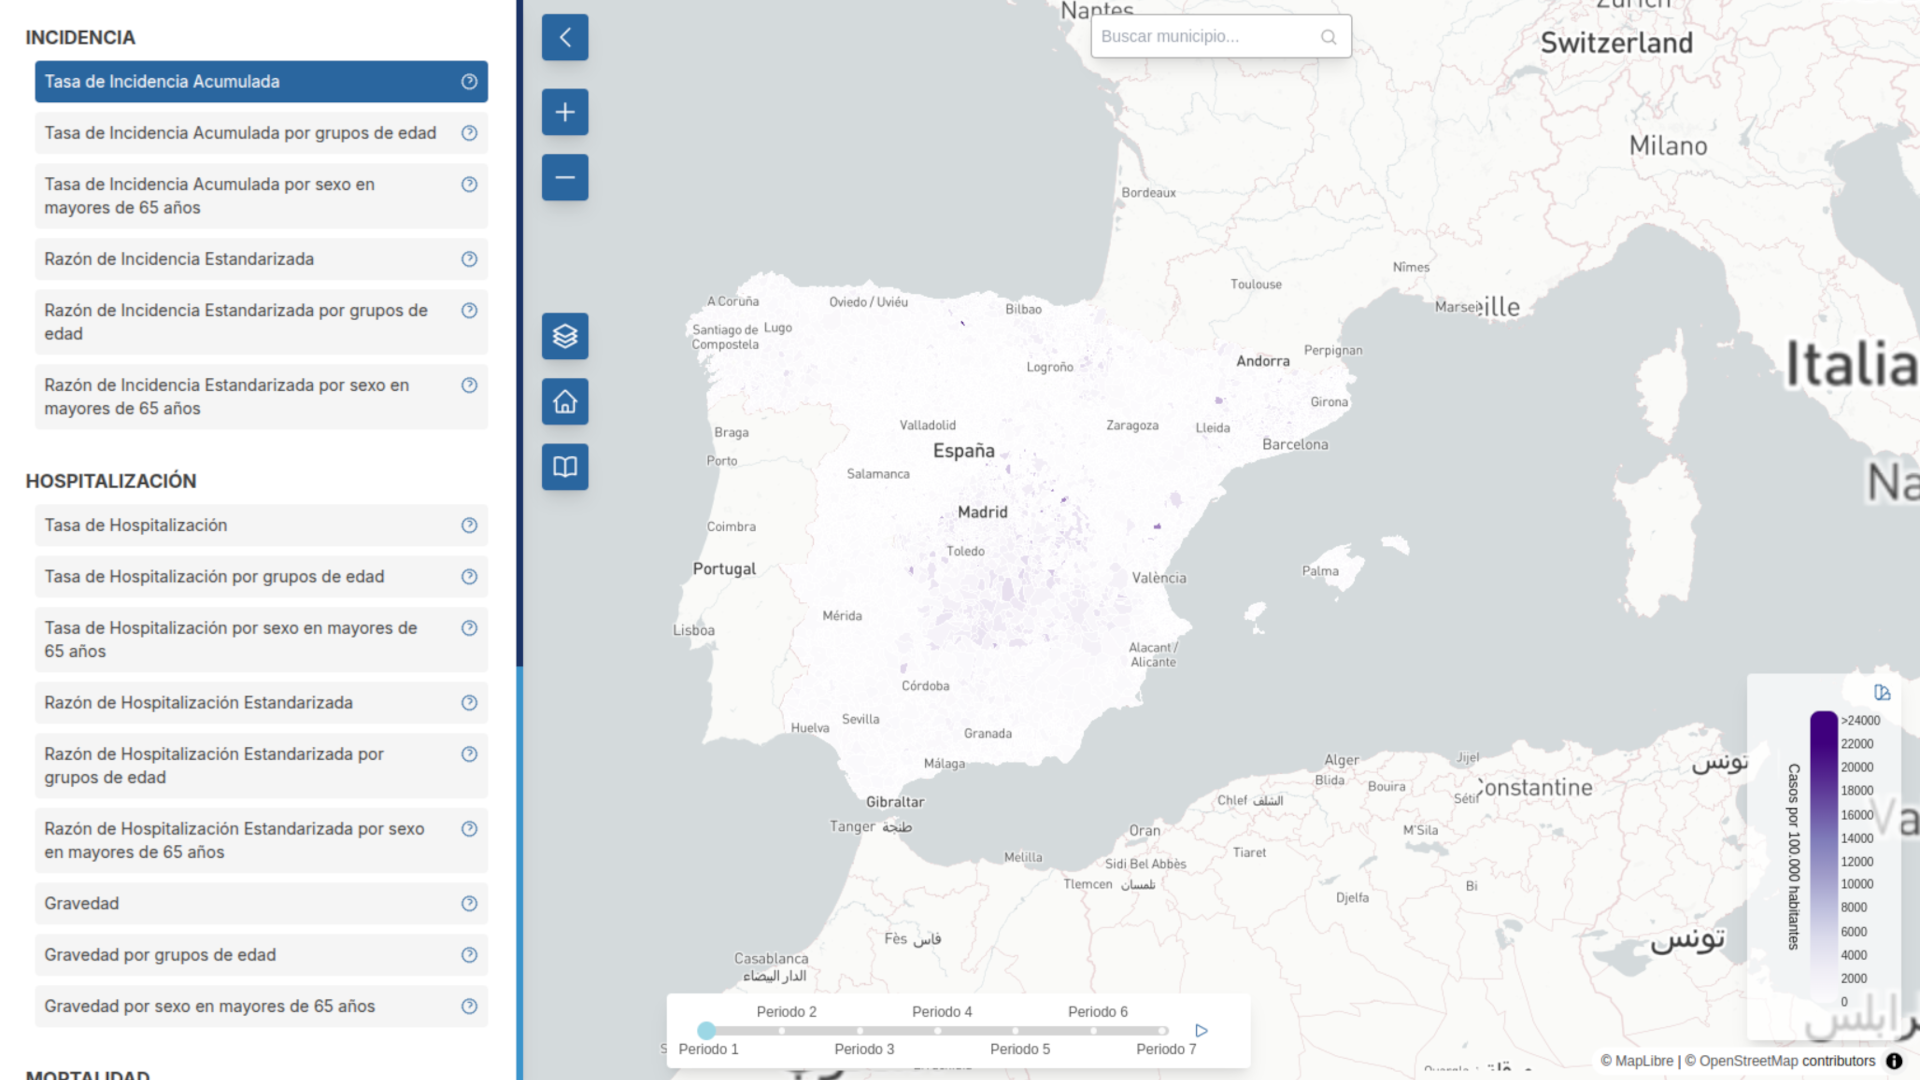Collapse the sidebar with the back arrow

tap(565, 37)
